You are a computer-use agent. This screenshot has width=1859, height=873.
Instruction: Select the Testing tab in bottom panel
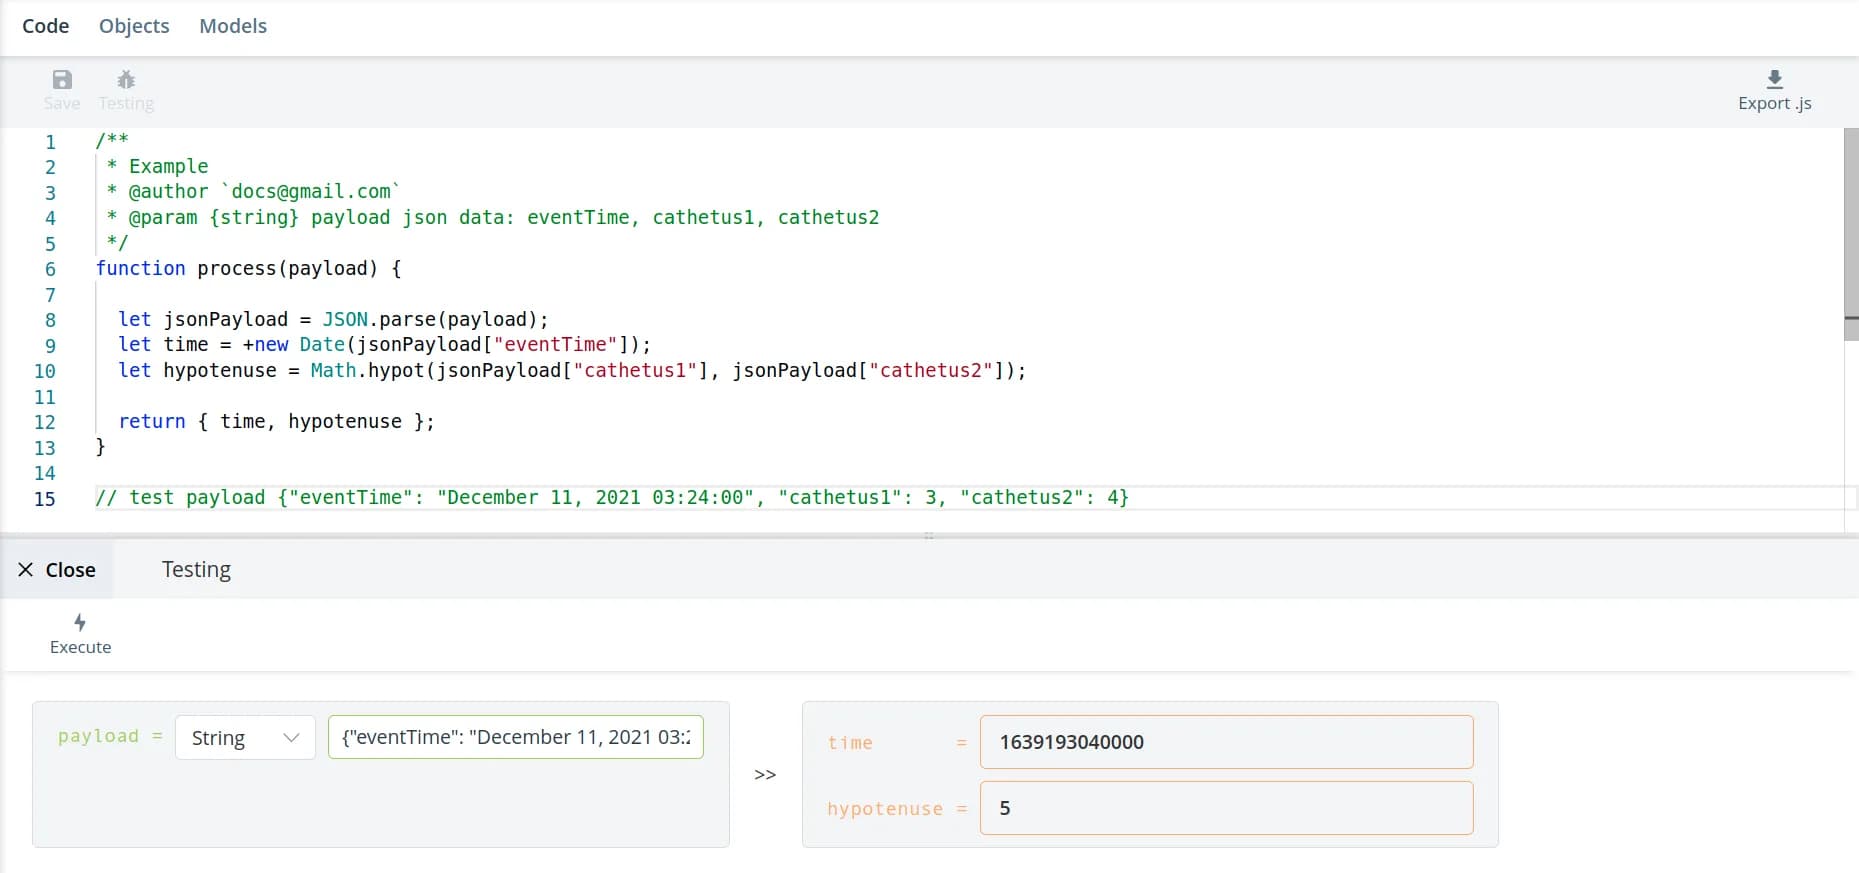(x=196, y=570)
